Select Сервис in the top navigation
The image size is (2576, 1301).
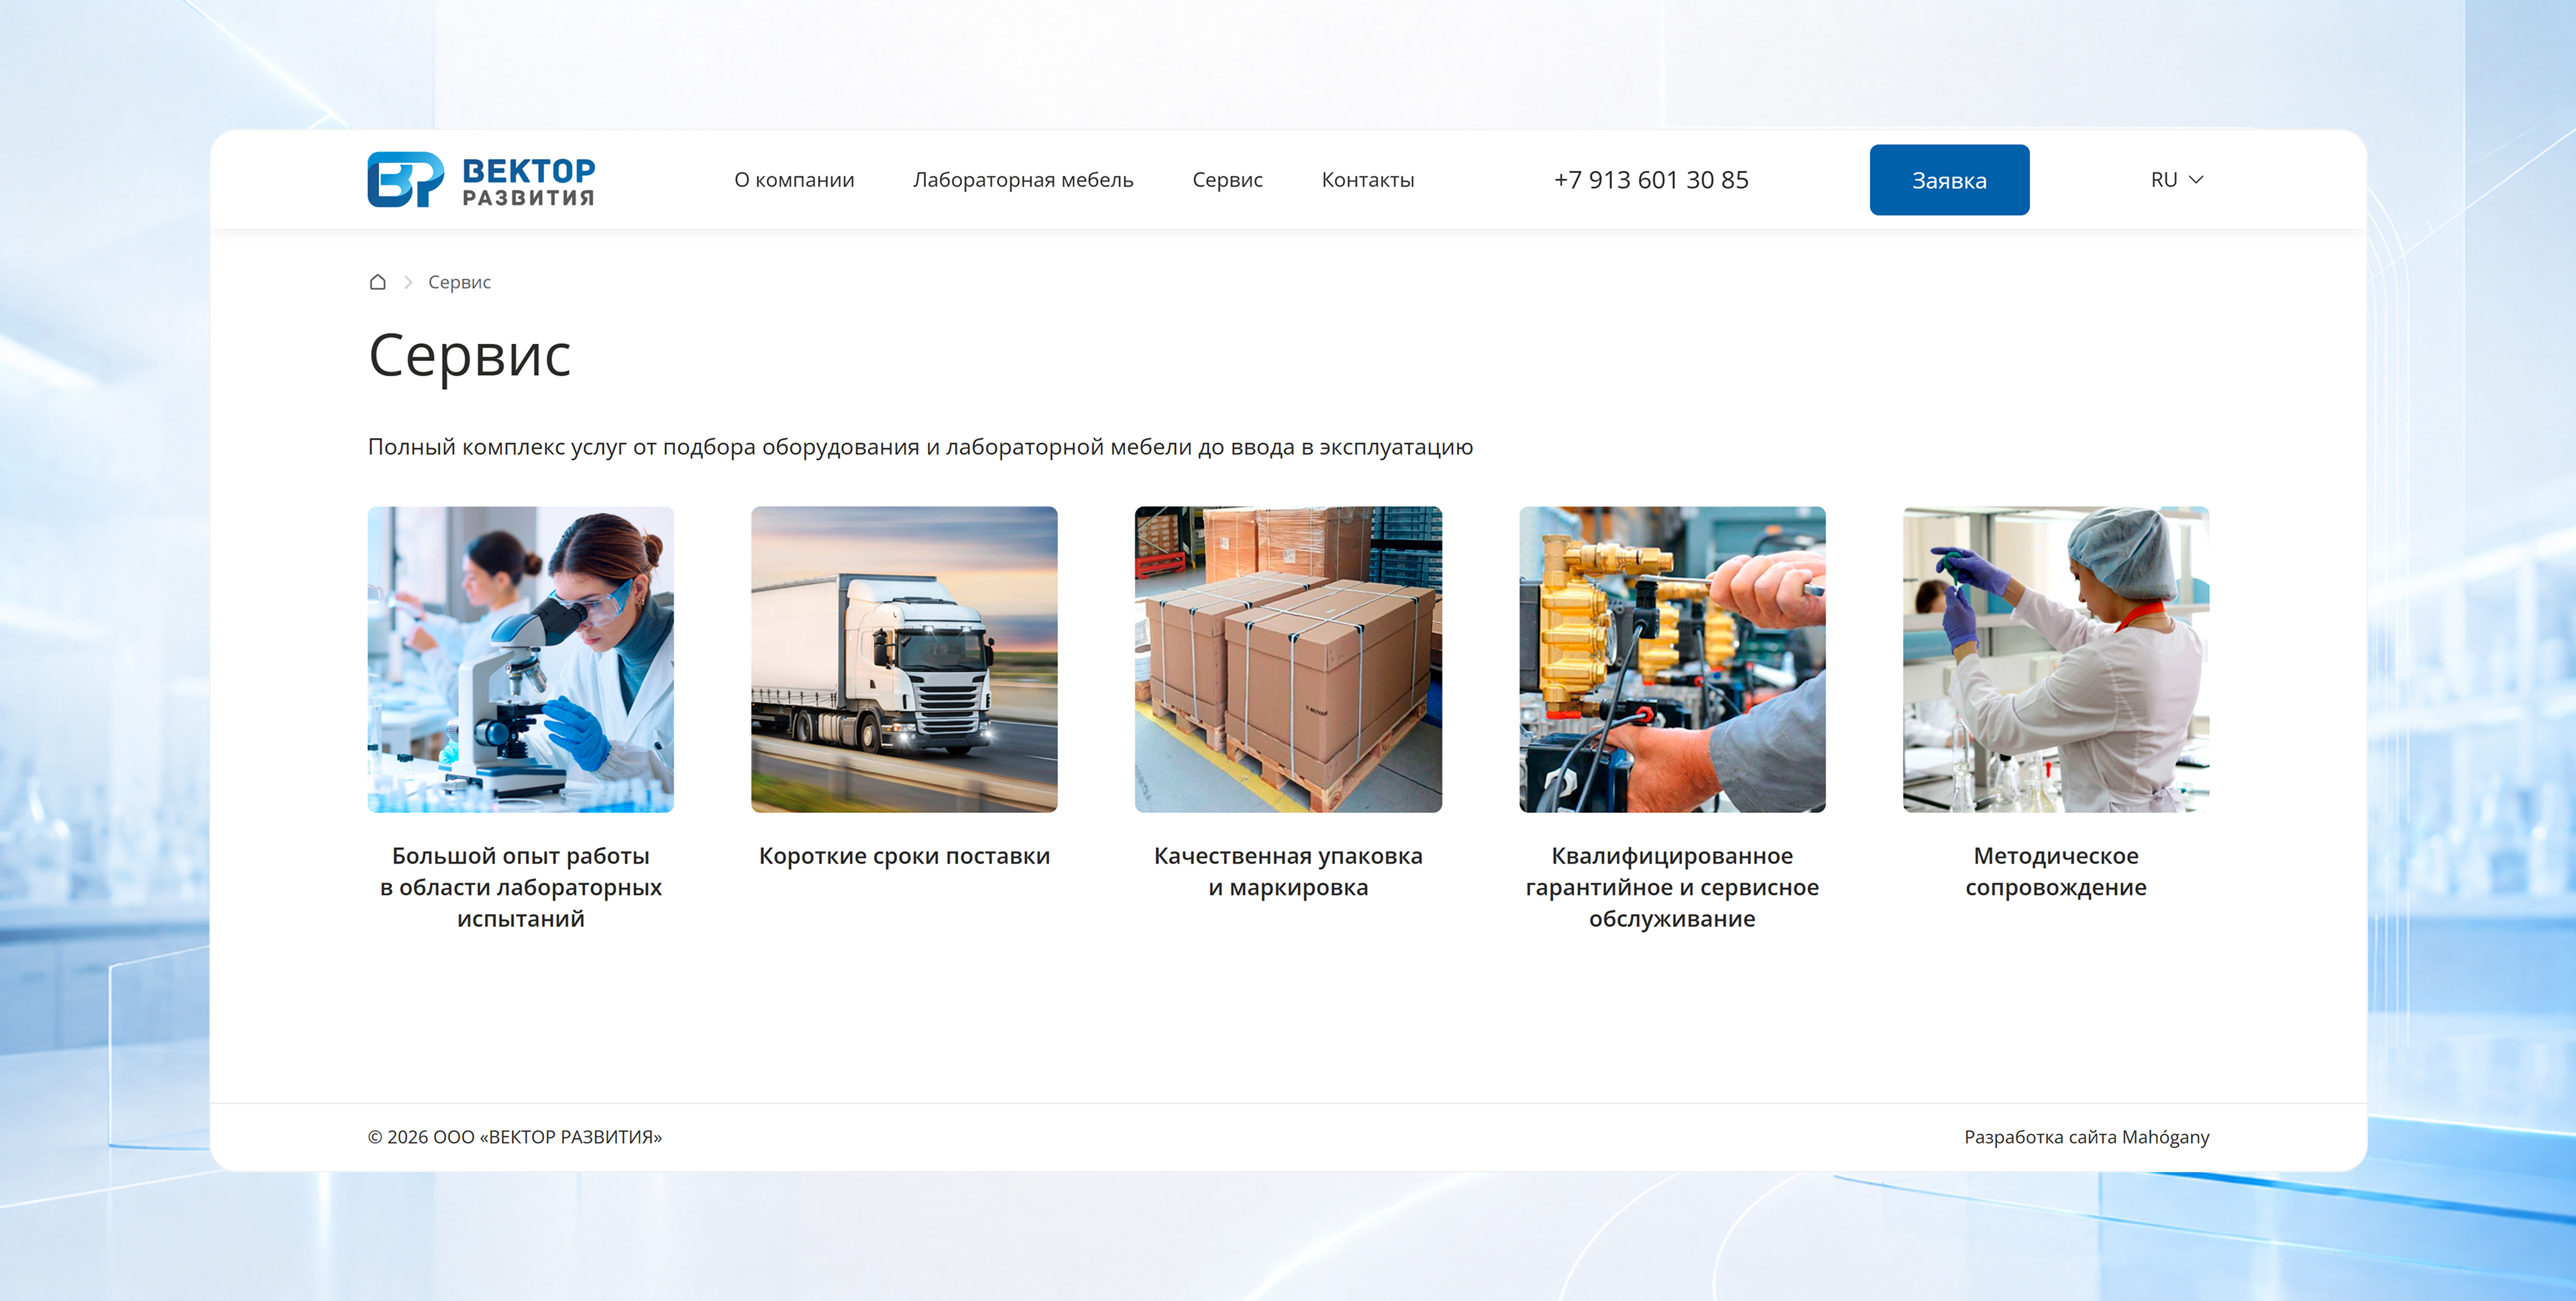pyautogui.click(x=1227, y=180)
